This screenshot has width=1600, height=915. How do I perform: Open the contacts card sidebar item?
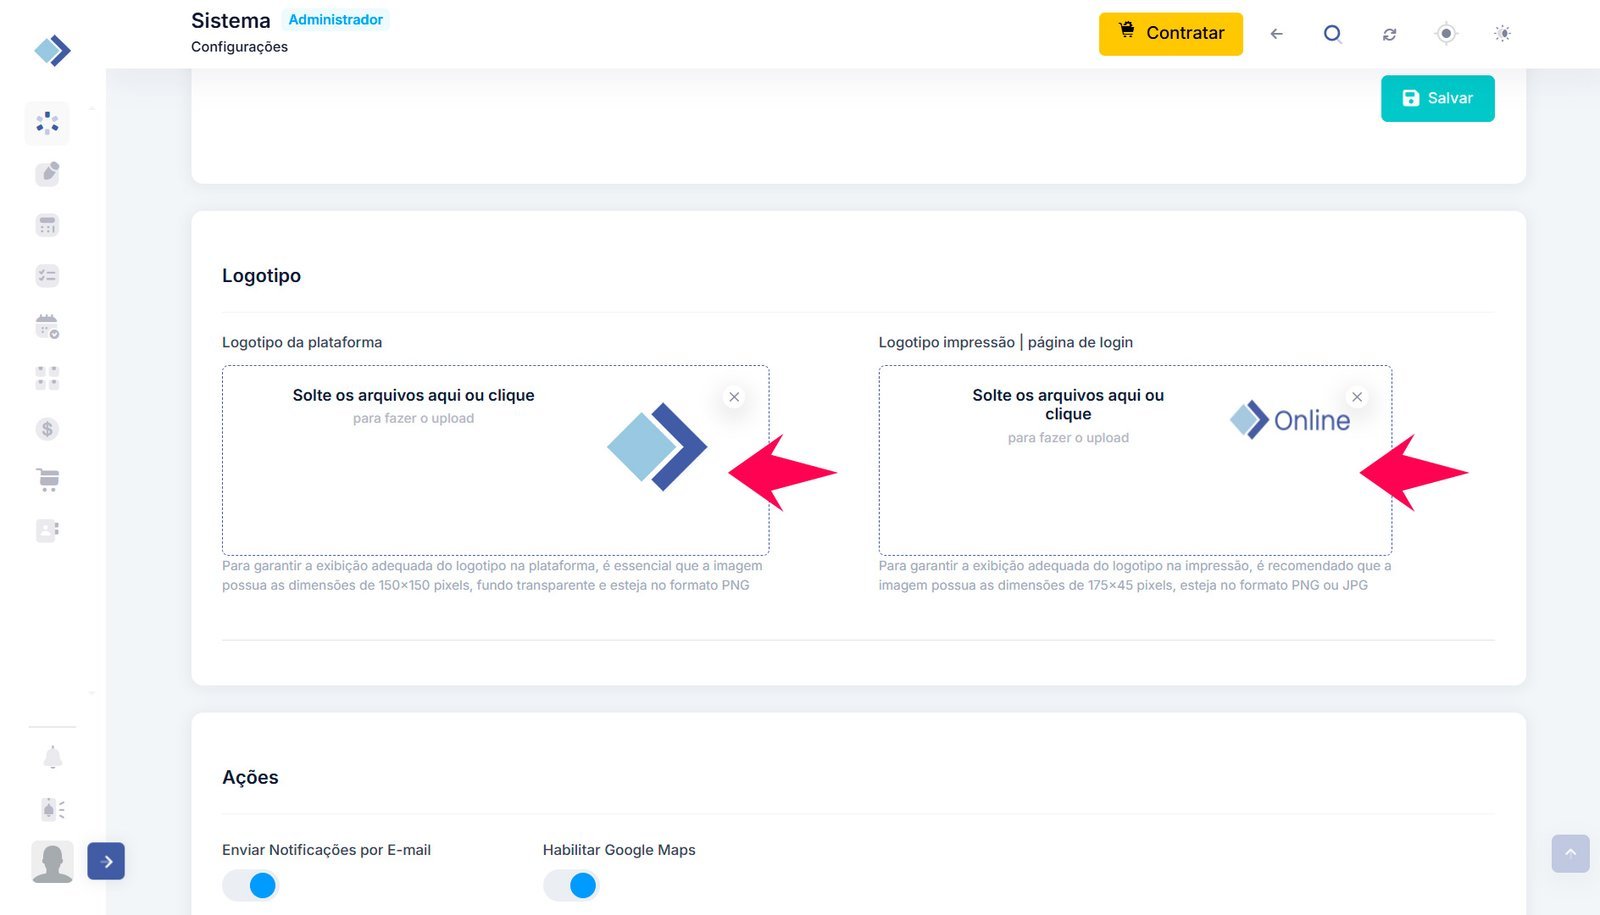point(47,530)
